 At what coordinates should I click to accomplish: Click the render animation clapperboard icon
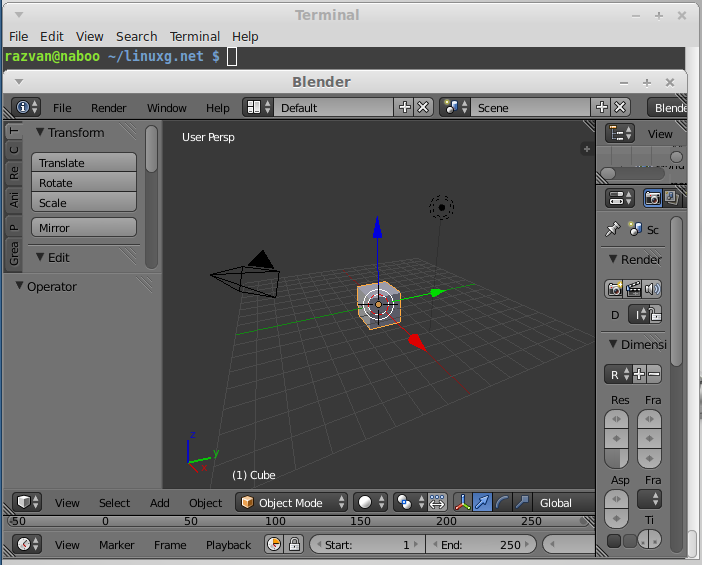[x=634, y=289]
